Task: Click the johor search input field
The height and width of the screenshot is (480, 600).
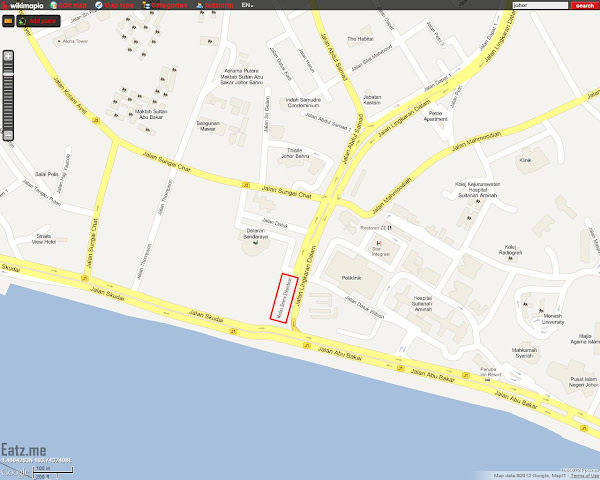Action: (540, 5)
